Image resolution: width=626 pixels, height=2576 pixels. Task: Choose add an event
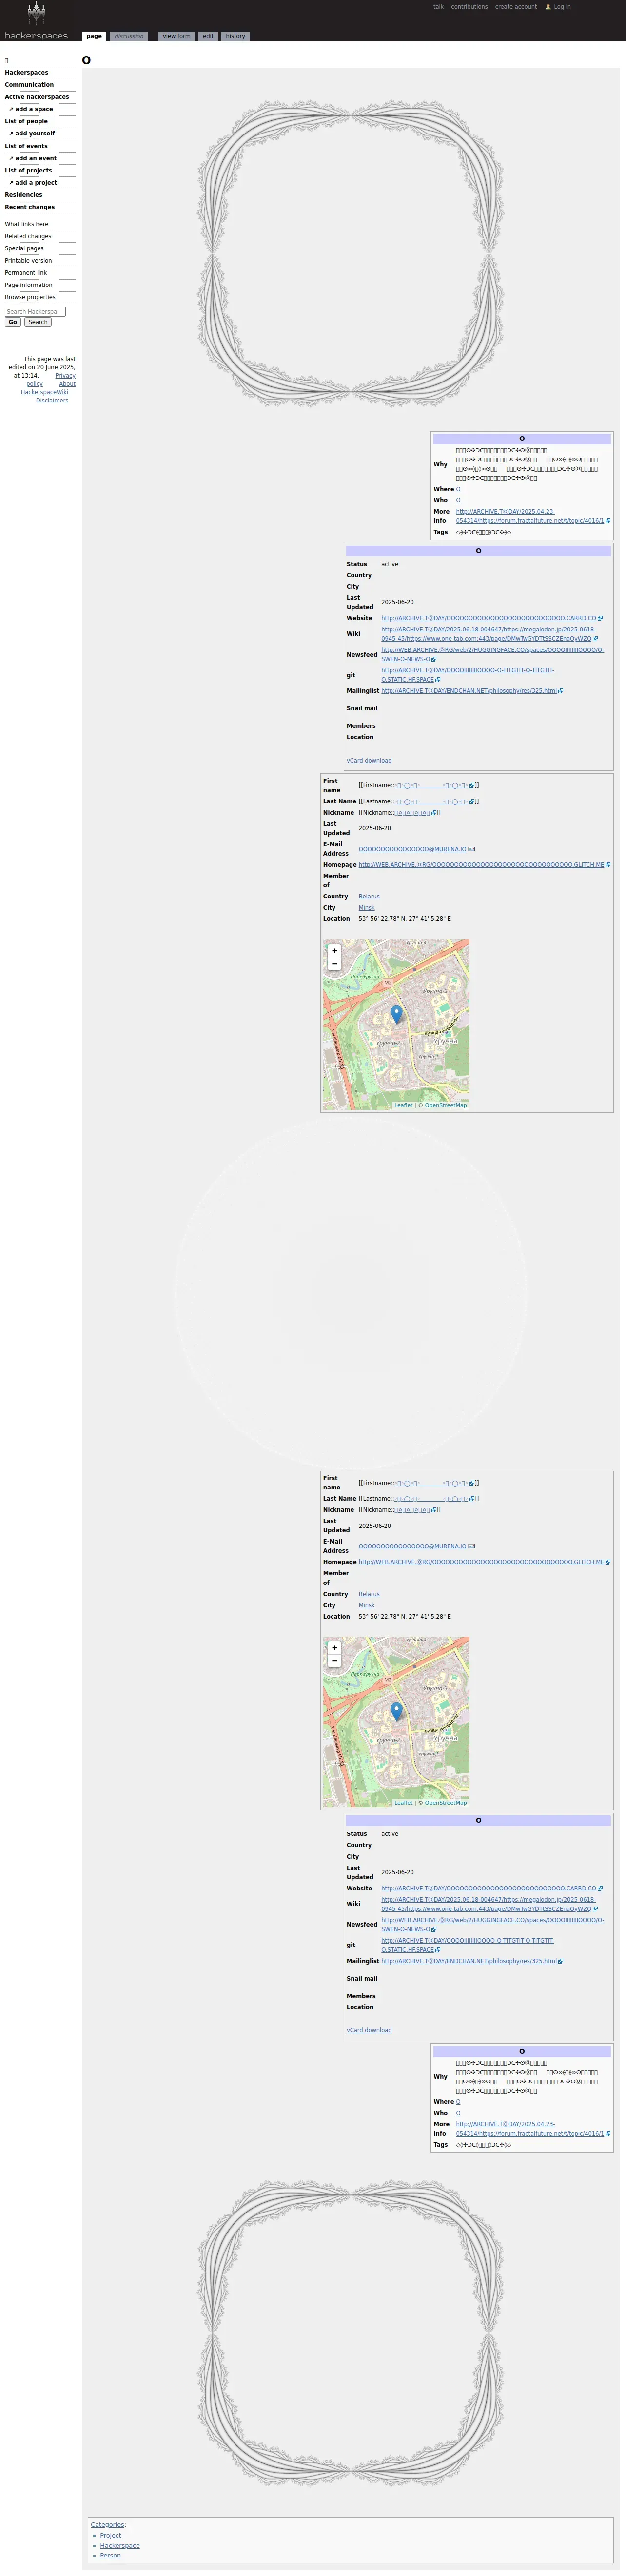pyautogui.click(x=36, y=158)
